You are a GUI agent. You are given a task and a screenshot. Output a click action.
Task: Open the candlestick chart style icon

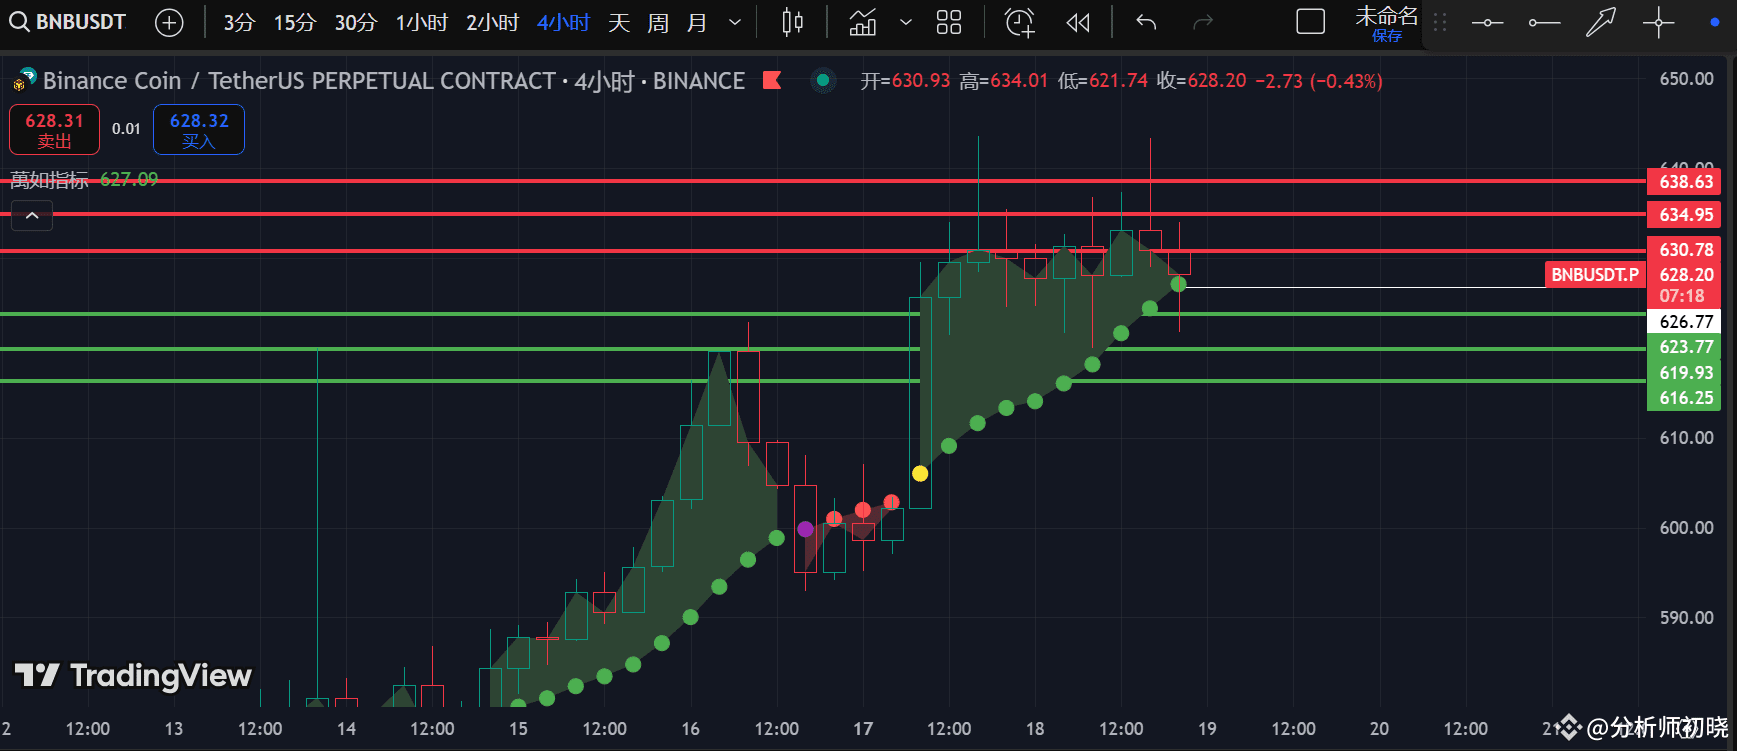point(793,22)
